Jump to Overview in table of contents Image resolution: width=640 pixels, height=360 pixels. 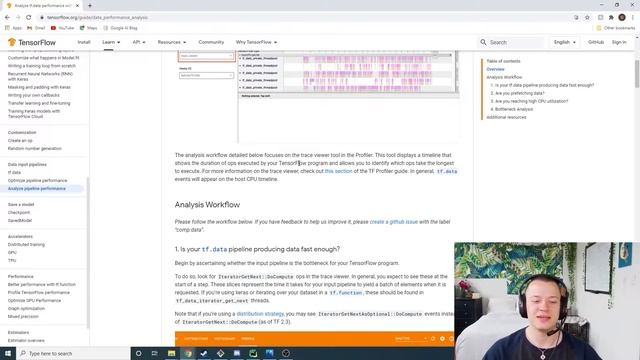tap(495, 69)
